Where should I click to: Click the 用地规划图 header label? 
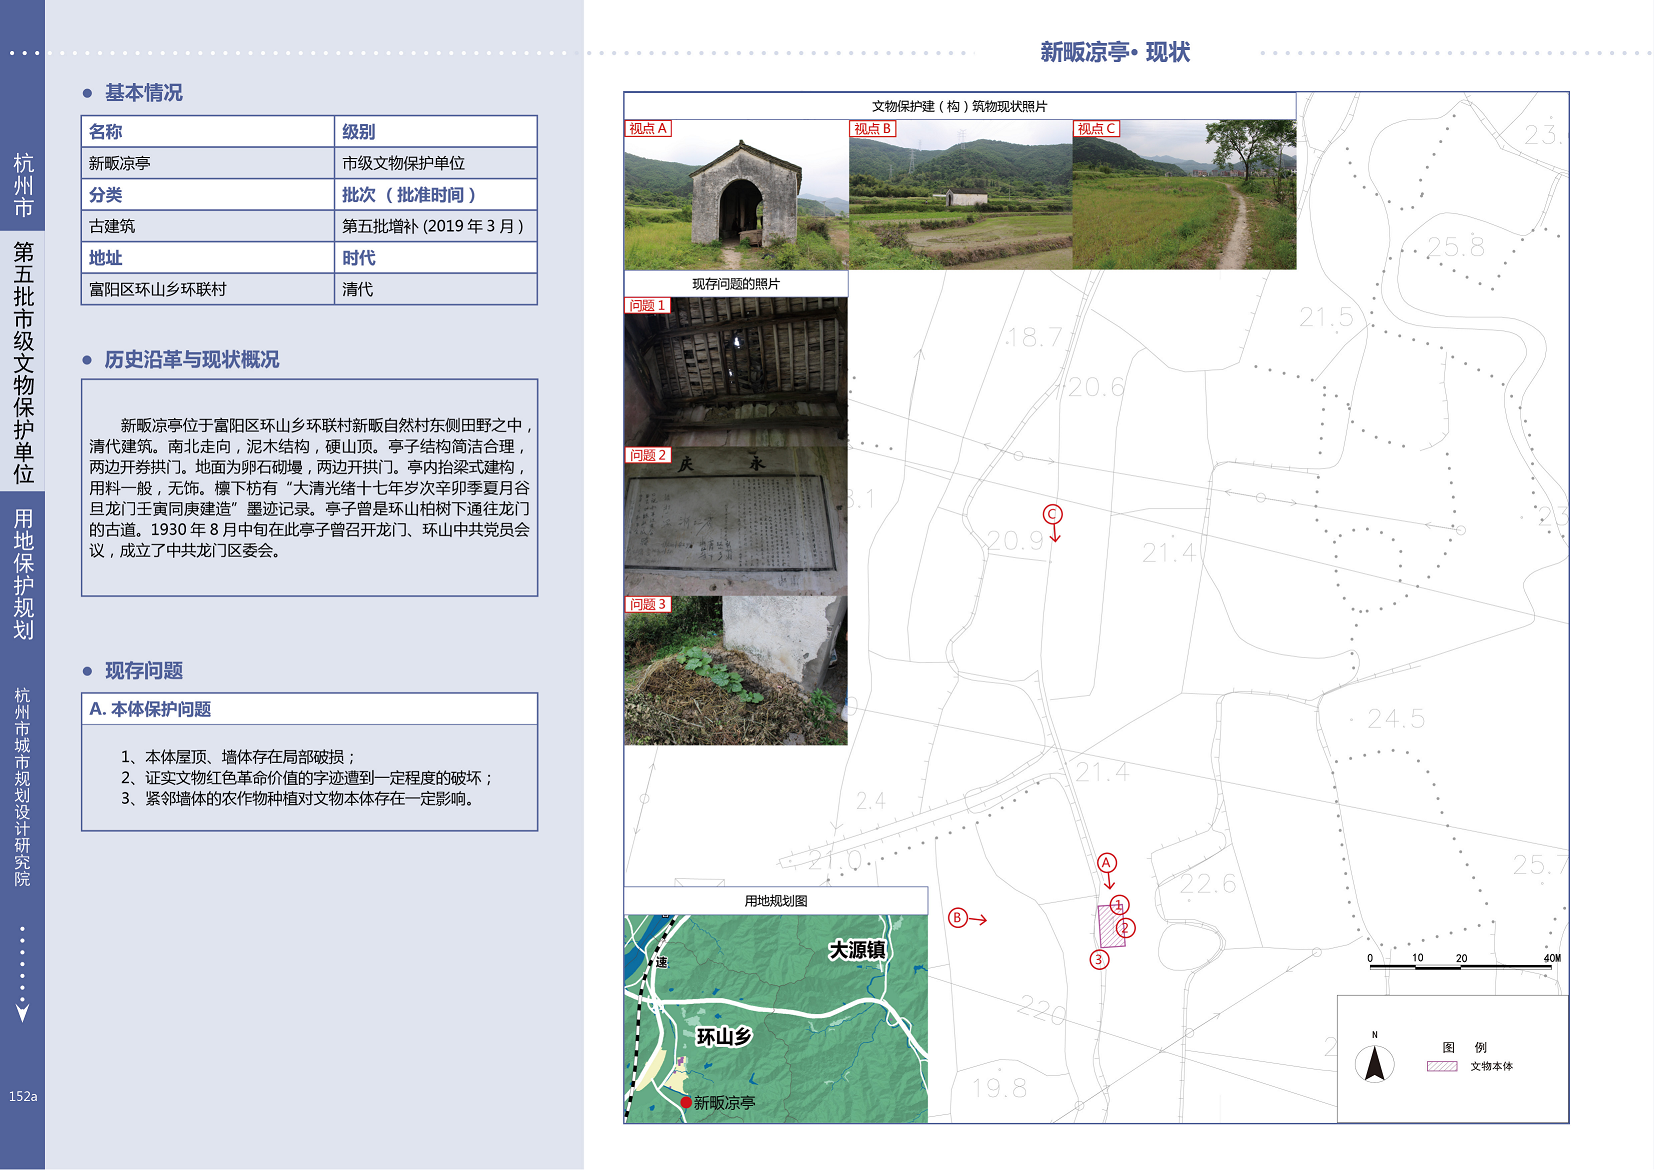point(776,901)
